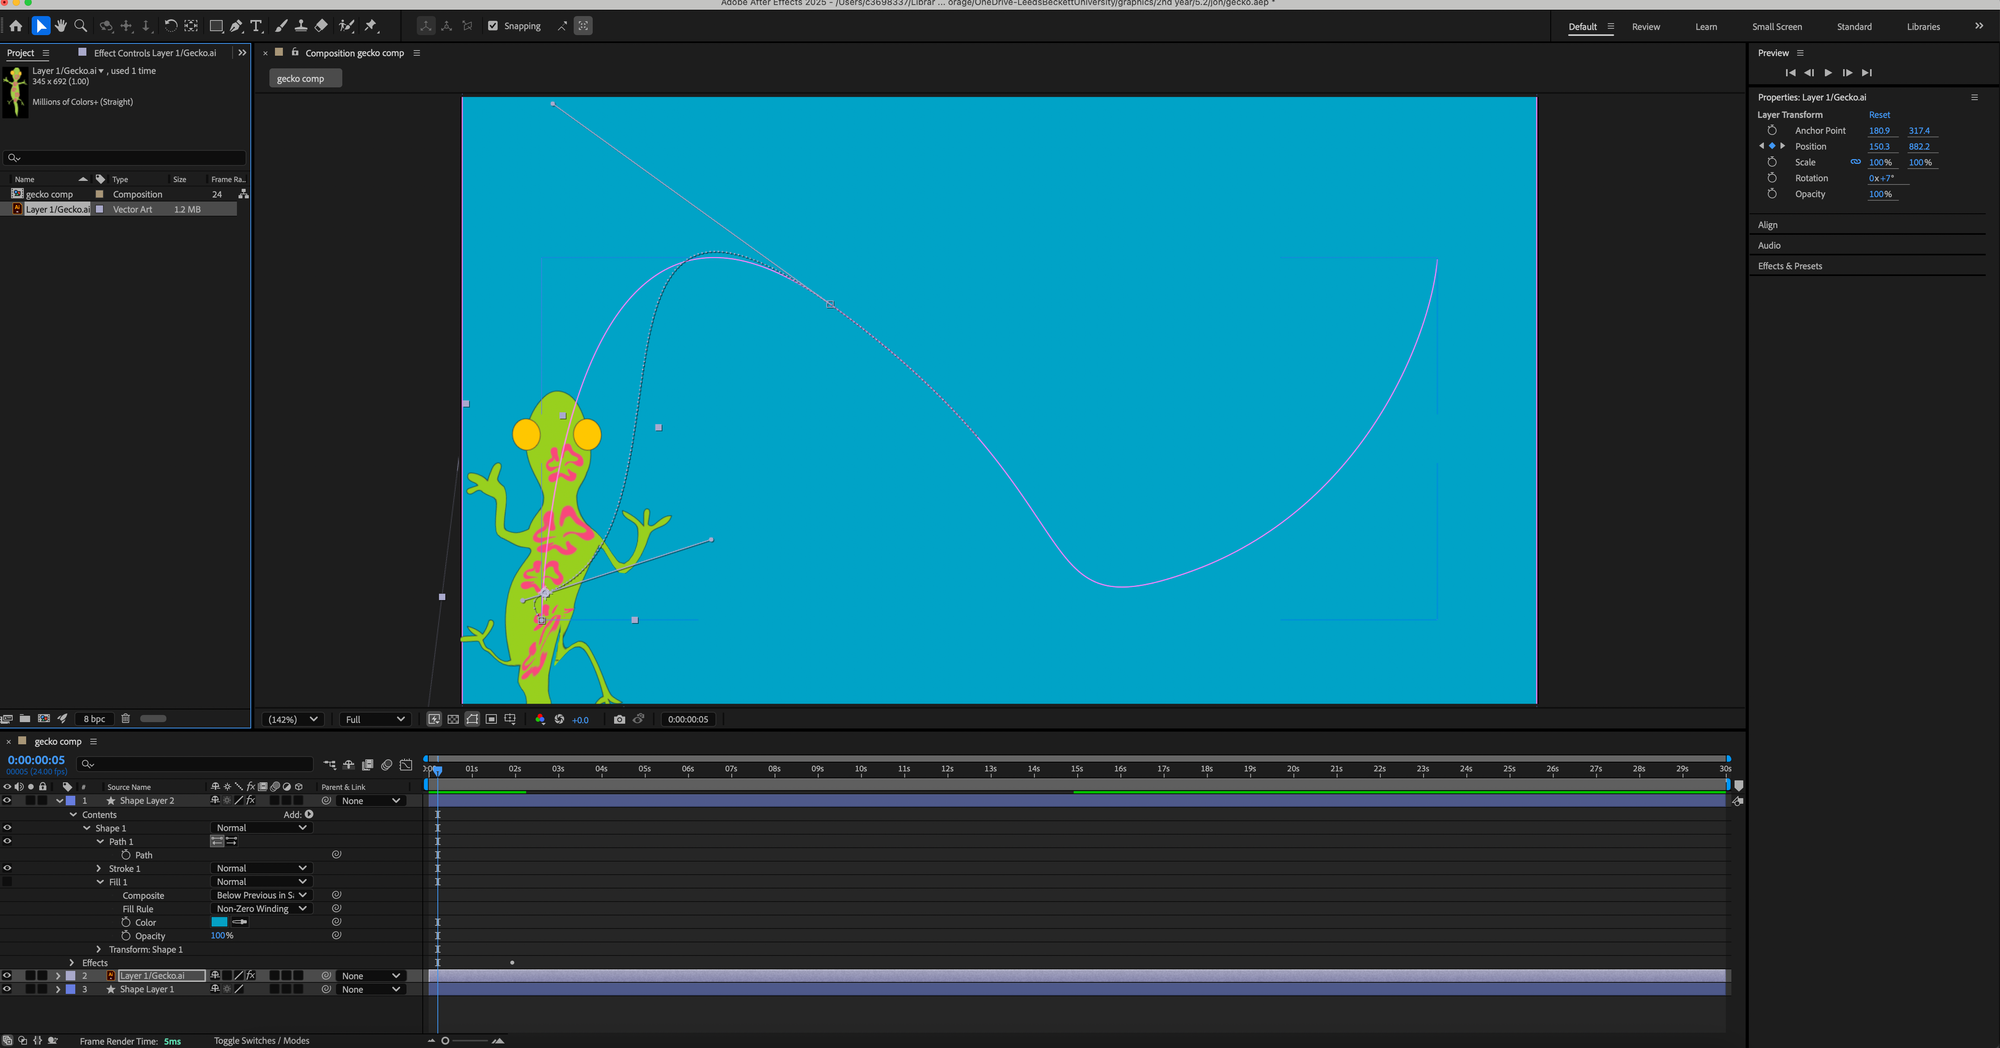Select the Eraser tool
The width and height of the screenshot is (2000, 1048).
(x=321, y=26)
